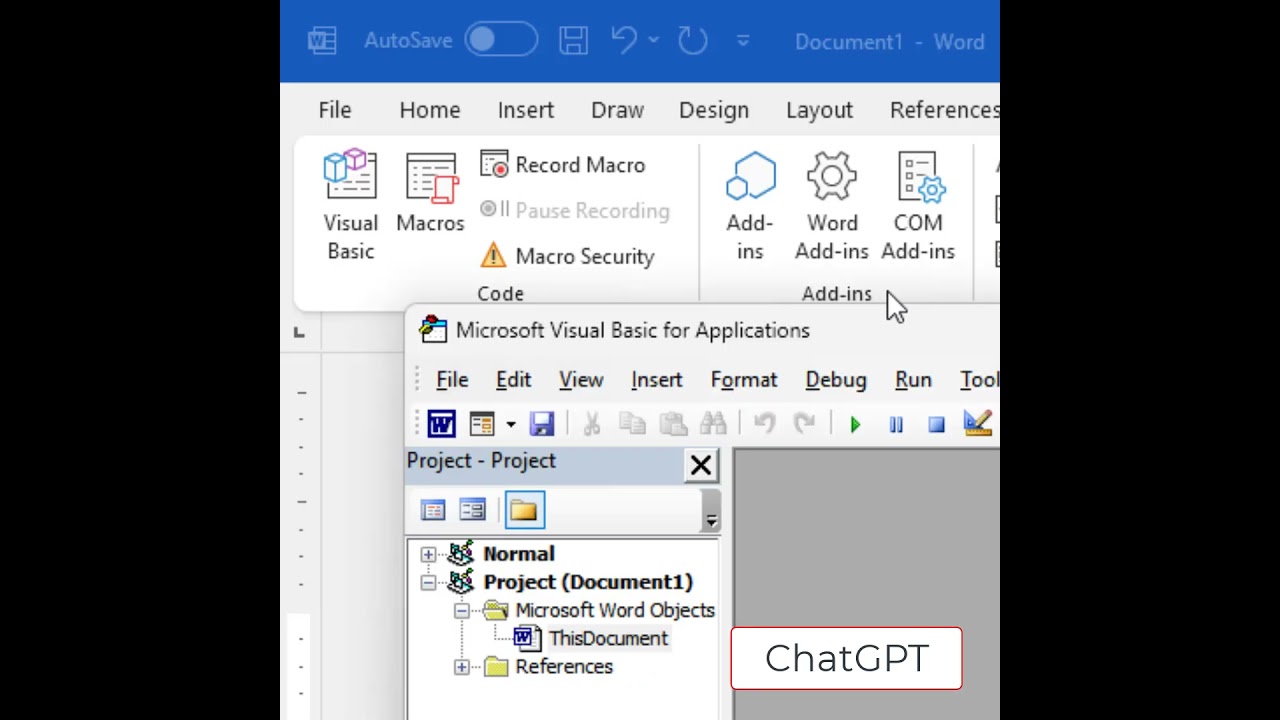Toggle Folders button in Project panel
This screenshot has height=720, width=1280.
(524, 511)
